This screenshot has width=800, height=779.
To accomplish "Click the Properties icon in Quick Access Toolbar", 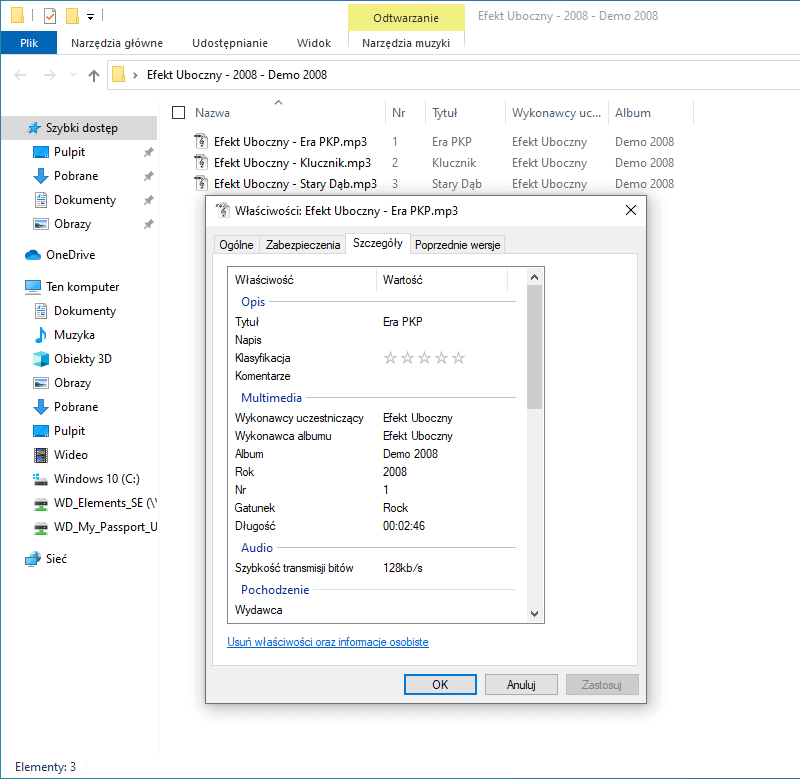I will click(x=49, y=17).
